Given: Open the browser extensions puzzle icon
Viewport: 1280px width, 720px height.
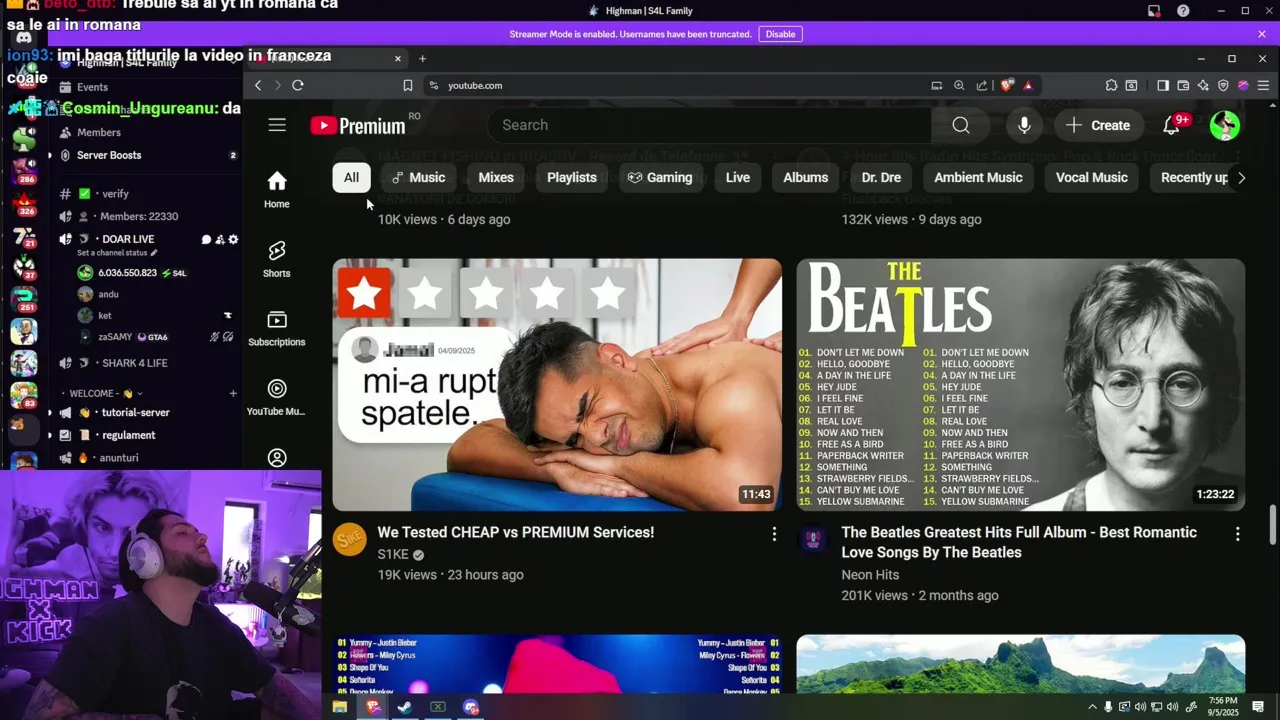Looking at the screenshot, I should (x=1111, y=86).
